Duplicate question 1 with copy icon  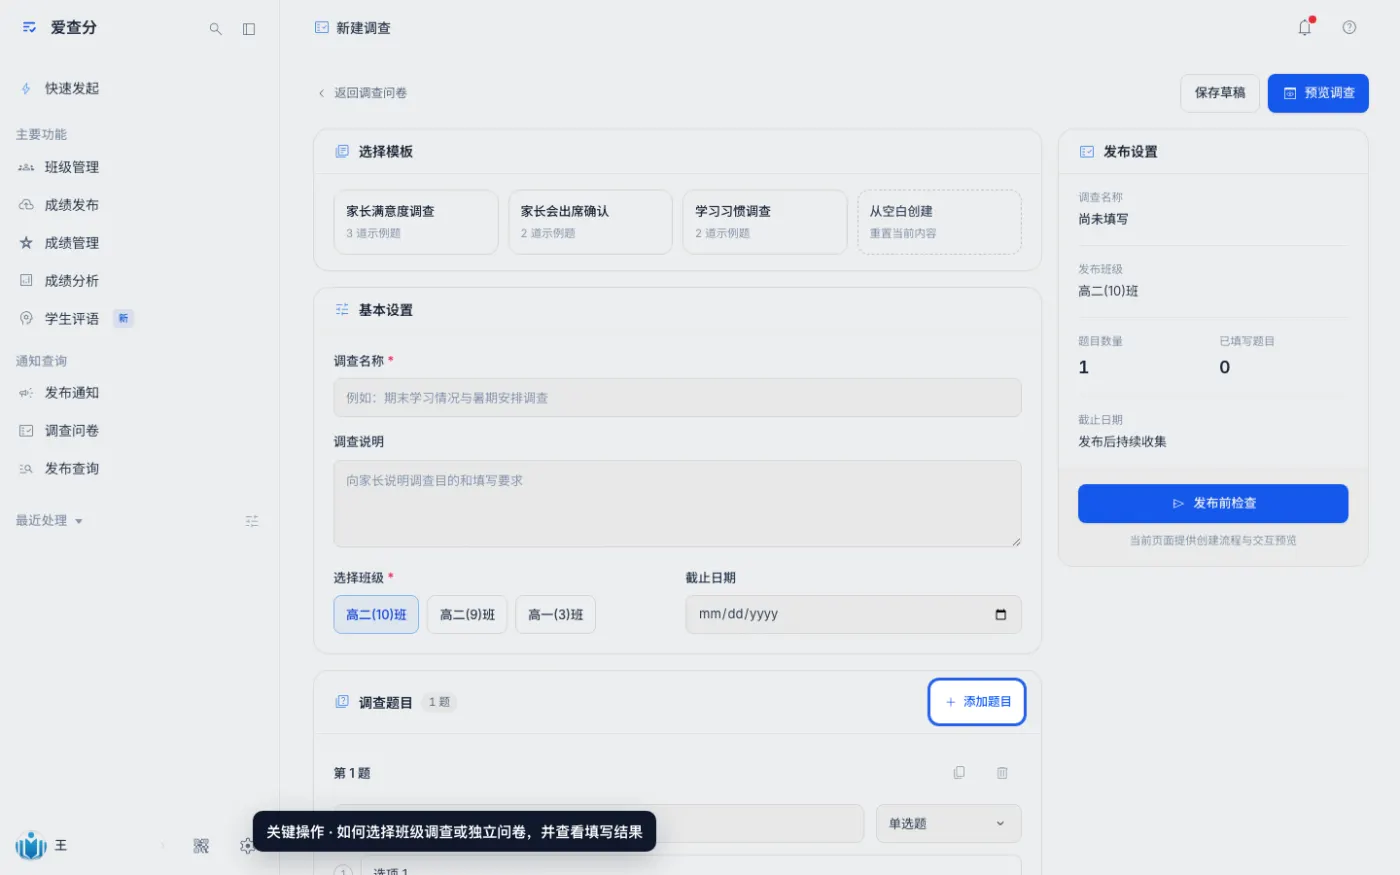[x=959, y=773]
